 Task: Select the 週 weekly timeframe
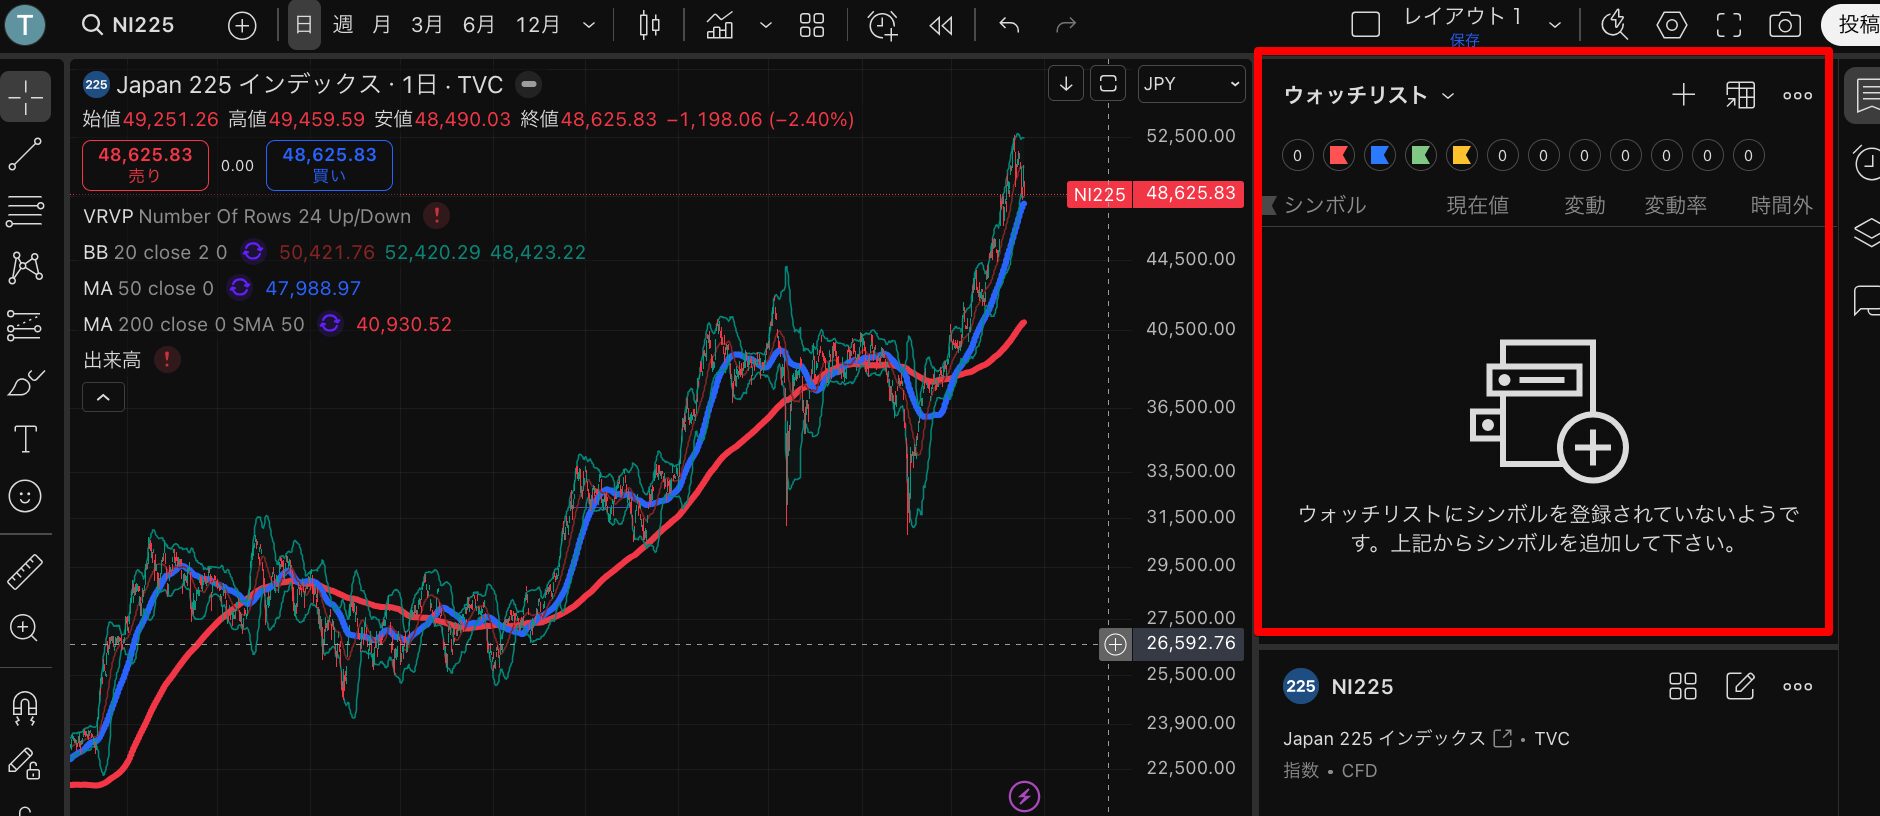(x=343, y=25)
